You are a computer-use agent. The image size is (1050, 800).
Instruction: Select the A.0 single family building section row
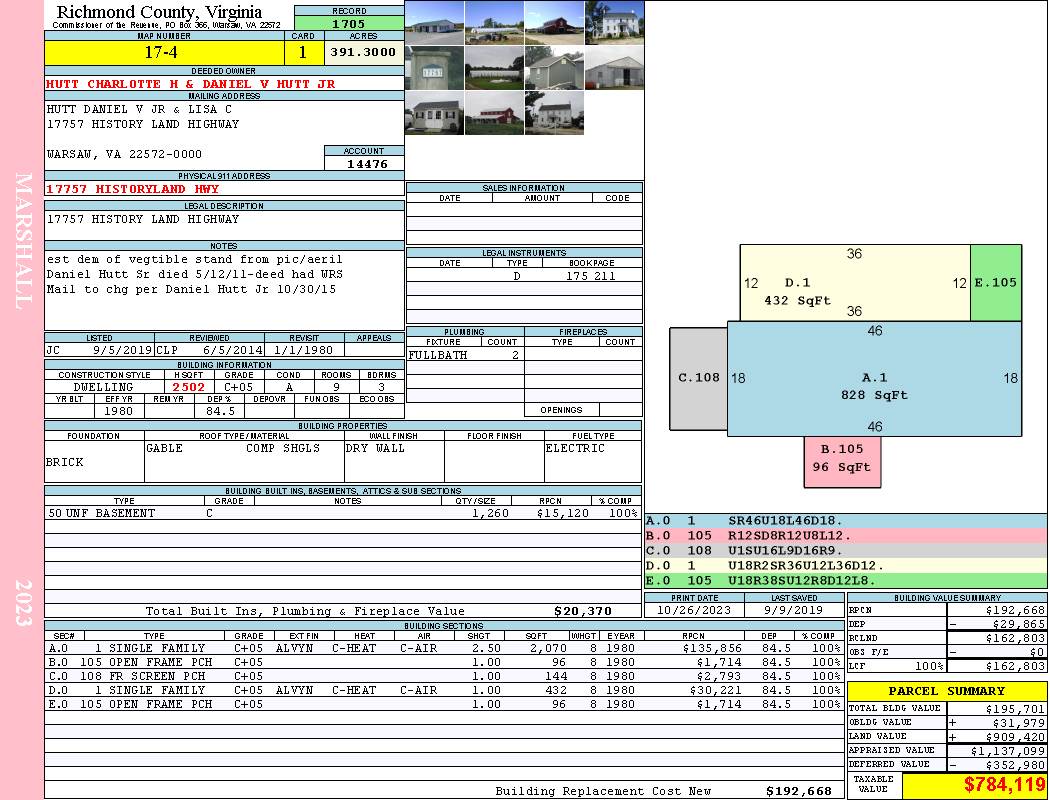[440, 648]
